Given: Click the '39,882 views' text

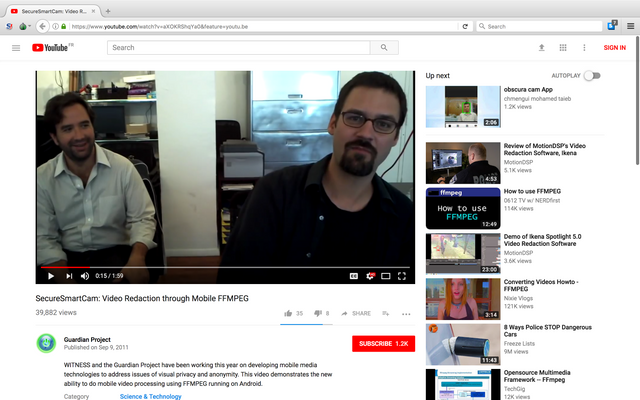Looking at the screenshot, I should point(56,313).
